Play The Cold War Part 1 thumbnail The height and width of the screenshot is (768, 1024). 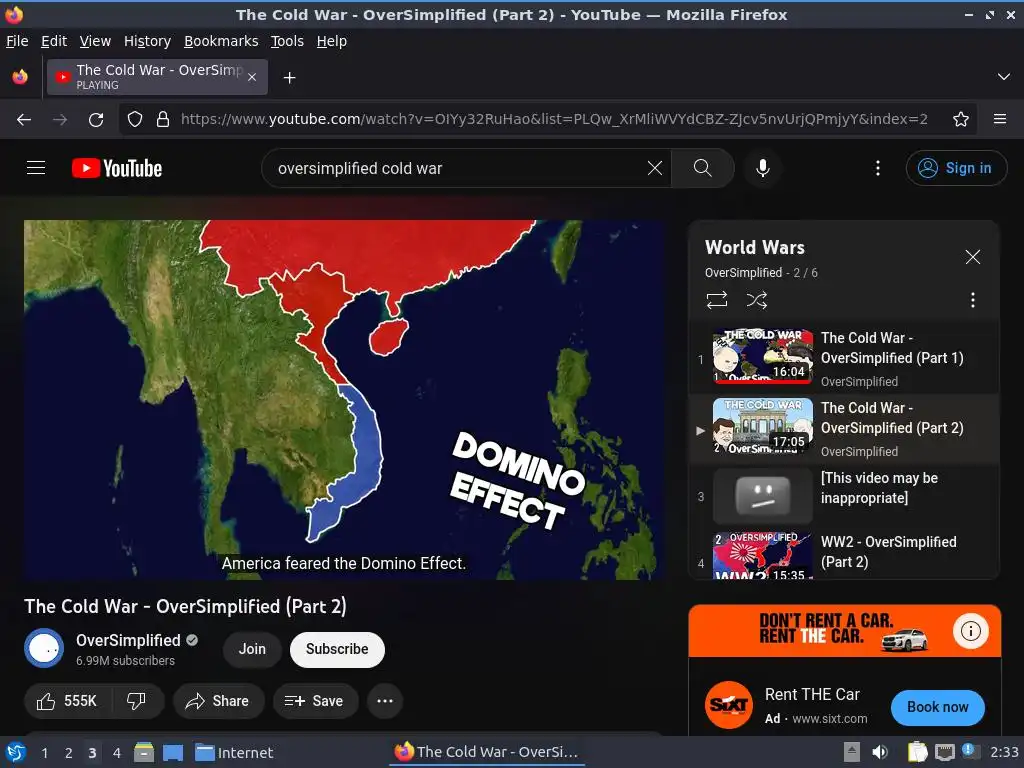763,356
